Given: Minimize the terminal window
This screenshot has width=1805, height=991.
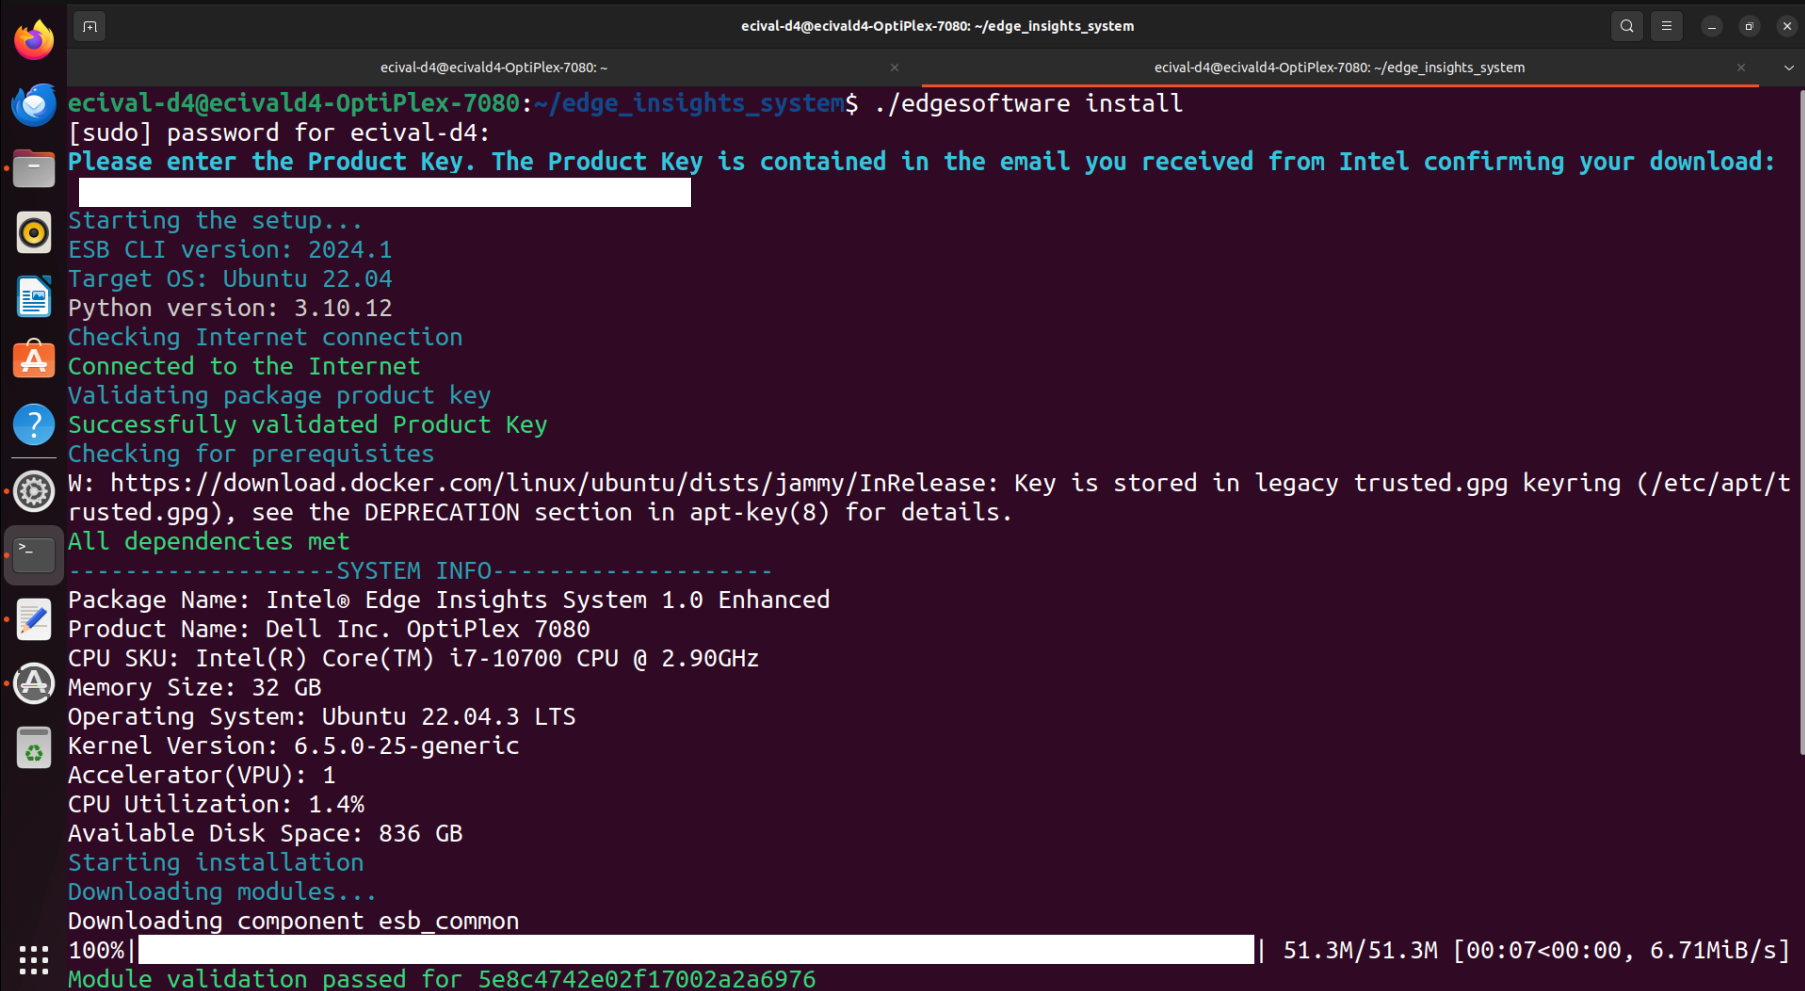Looking at the screenshot, I should [x=1712, y=27].
